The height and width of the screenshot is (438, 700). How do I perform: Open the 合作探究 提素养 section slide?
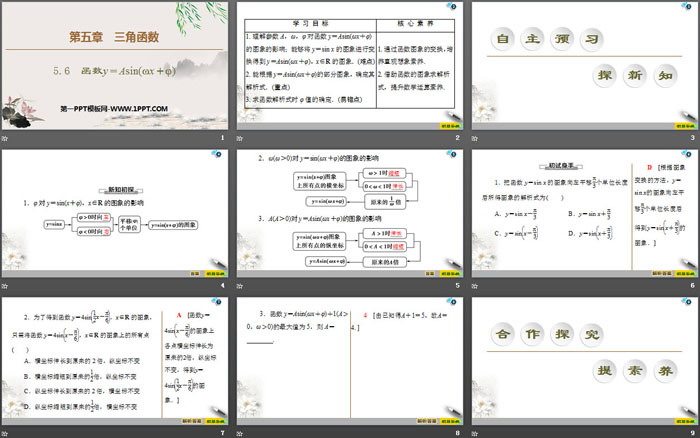pyautogui.click(x=583, y=360)
